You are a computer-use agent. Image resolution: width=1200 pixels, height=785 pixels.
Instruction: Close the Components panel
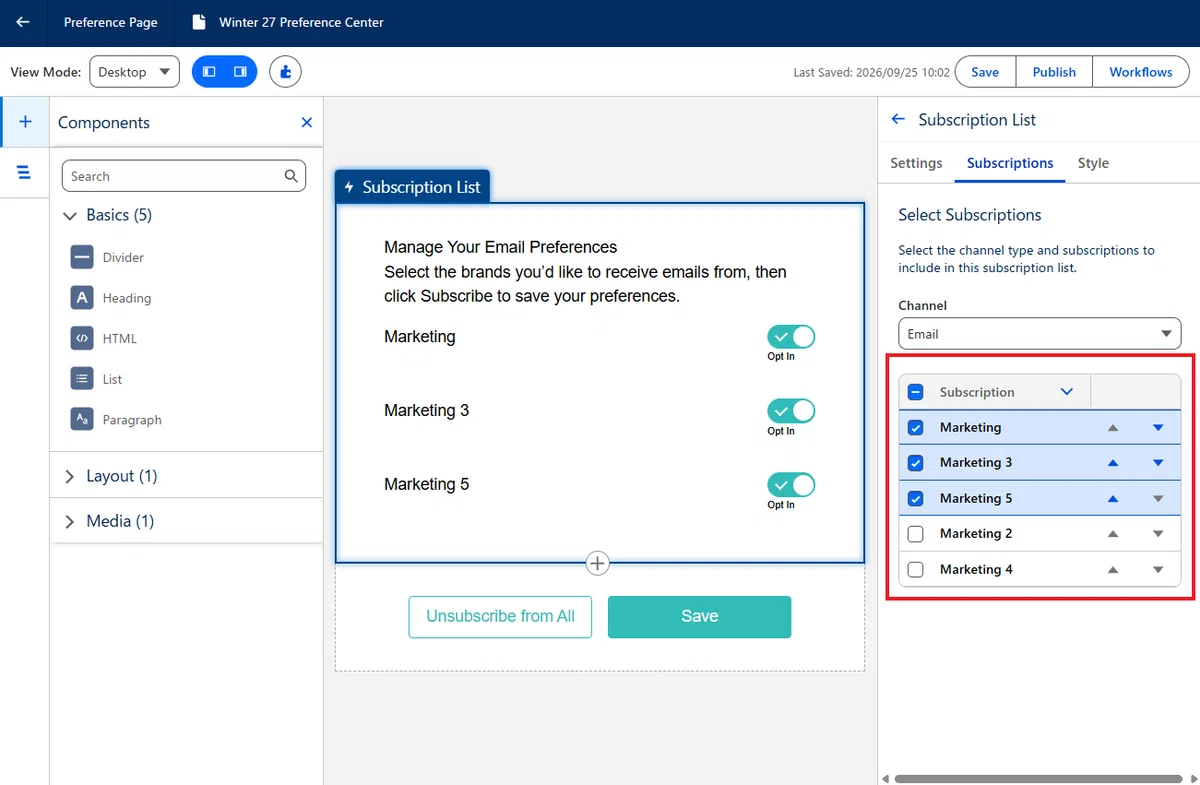pyautogui.click(x=307, y=122)
